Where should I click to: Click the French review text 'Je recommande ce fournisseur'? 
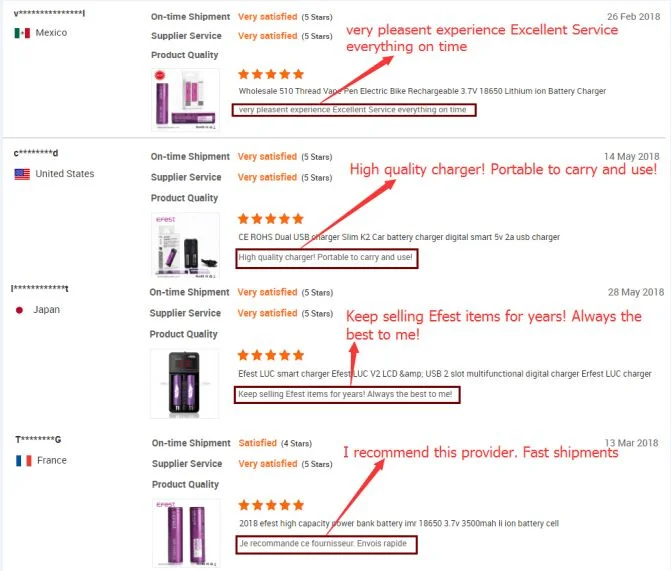(325, 545)
